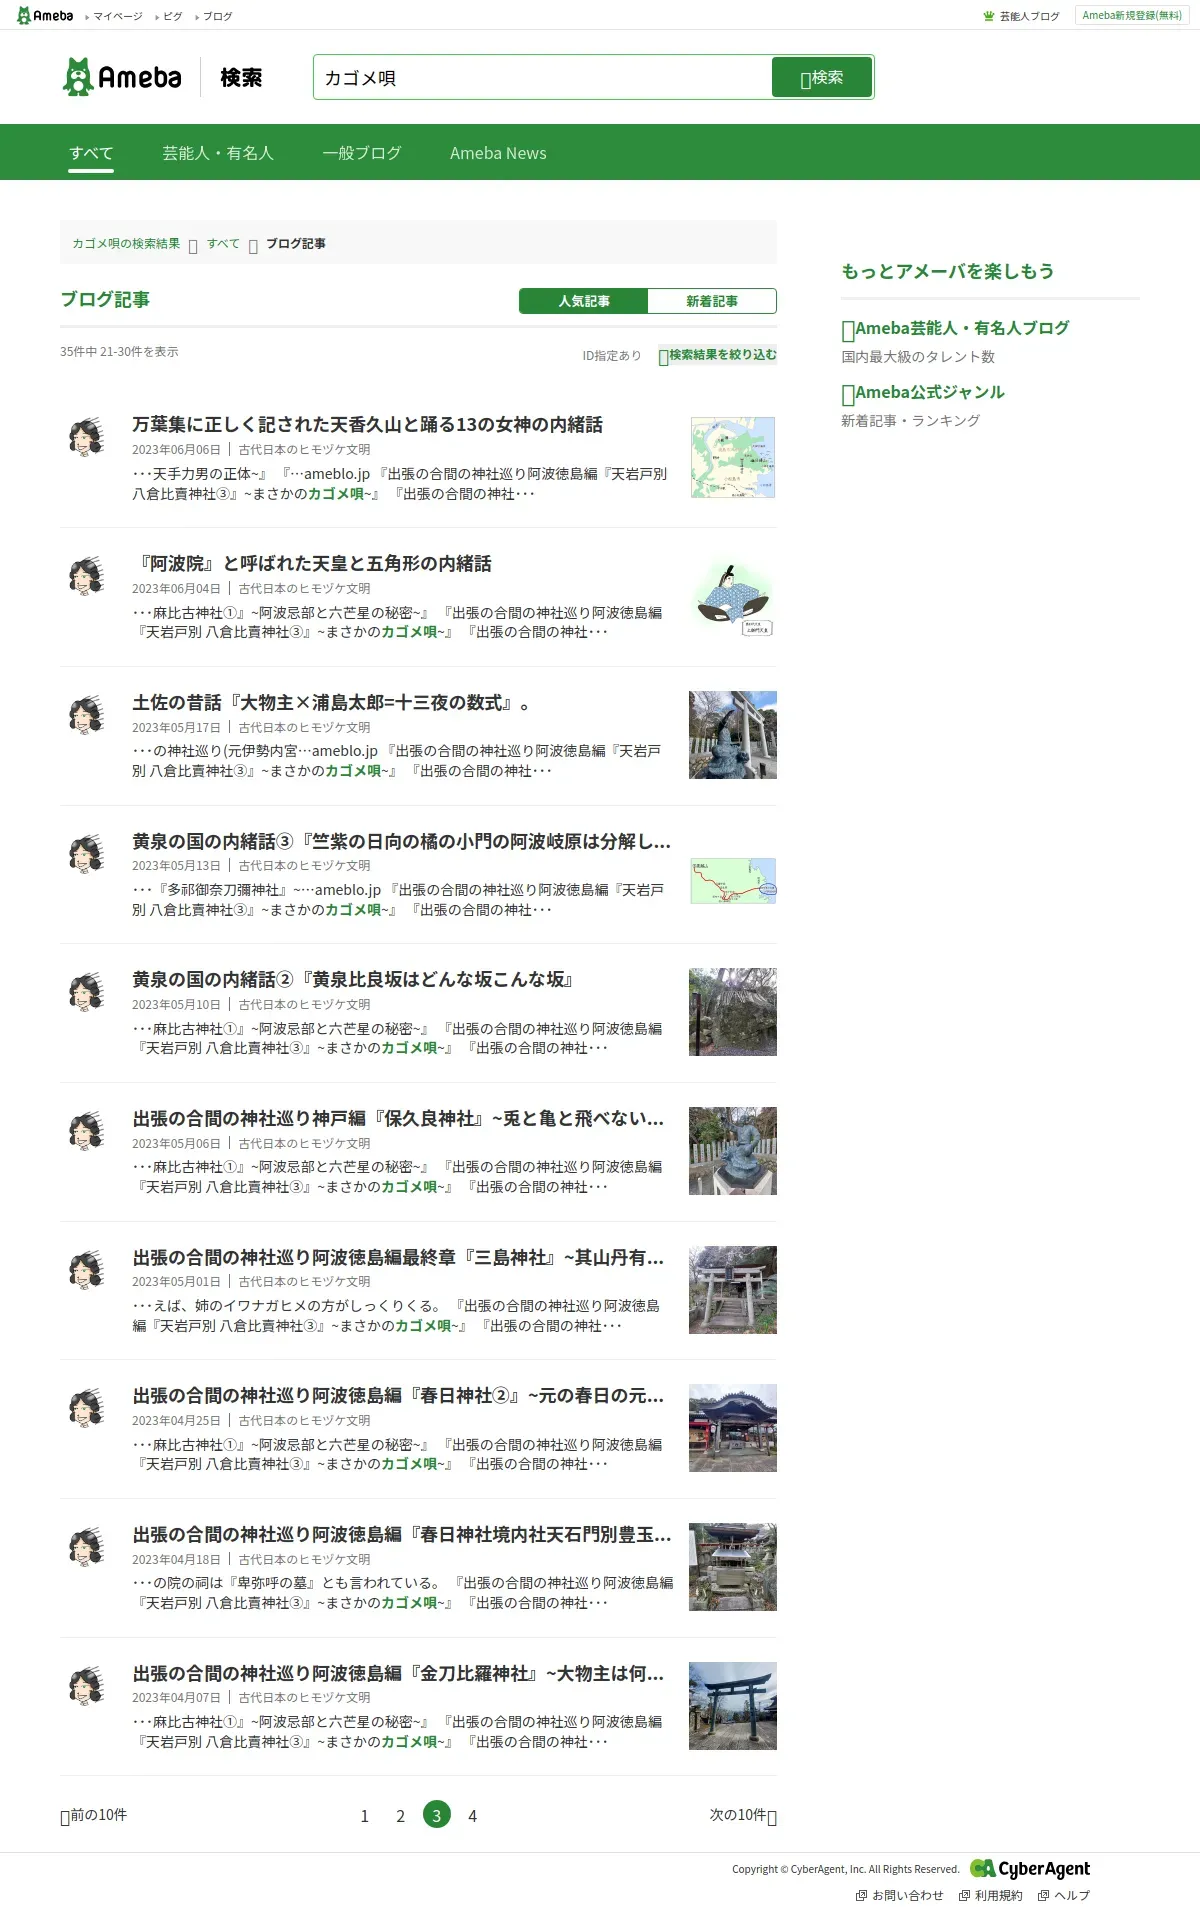Click author avatar beside 万葉集に正しく記された article
The width and height of the screenshot is (1200, 1907).
pos(87,437)
